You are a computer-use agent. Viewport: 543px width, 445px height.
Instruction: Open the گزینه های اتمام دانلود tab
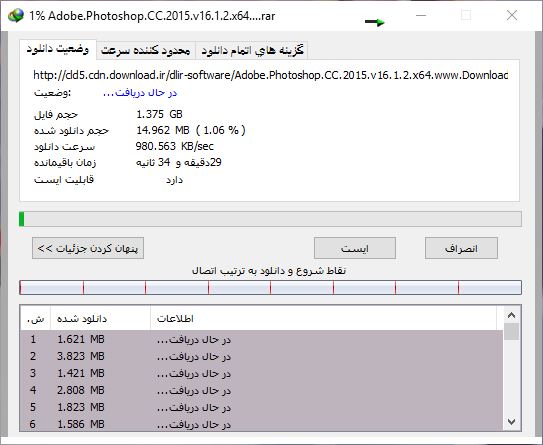[252, 51]
